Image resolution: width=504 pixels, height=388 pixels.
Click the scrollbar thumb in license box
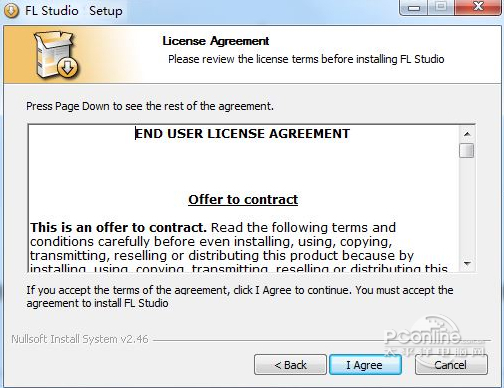point(467,150)
